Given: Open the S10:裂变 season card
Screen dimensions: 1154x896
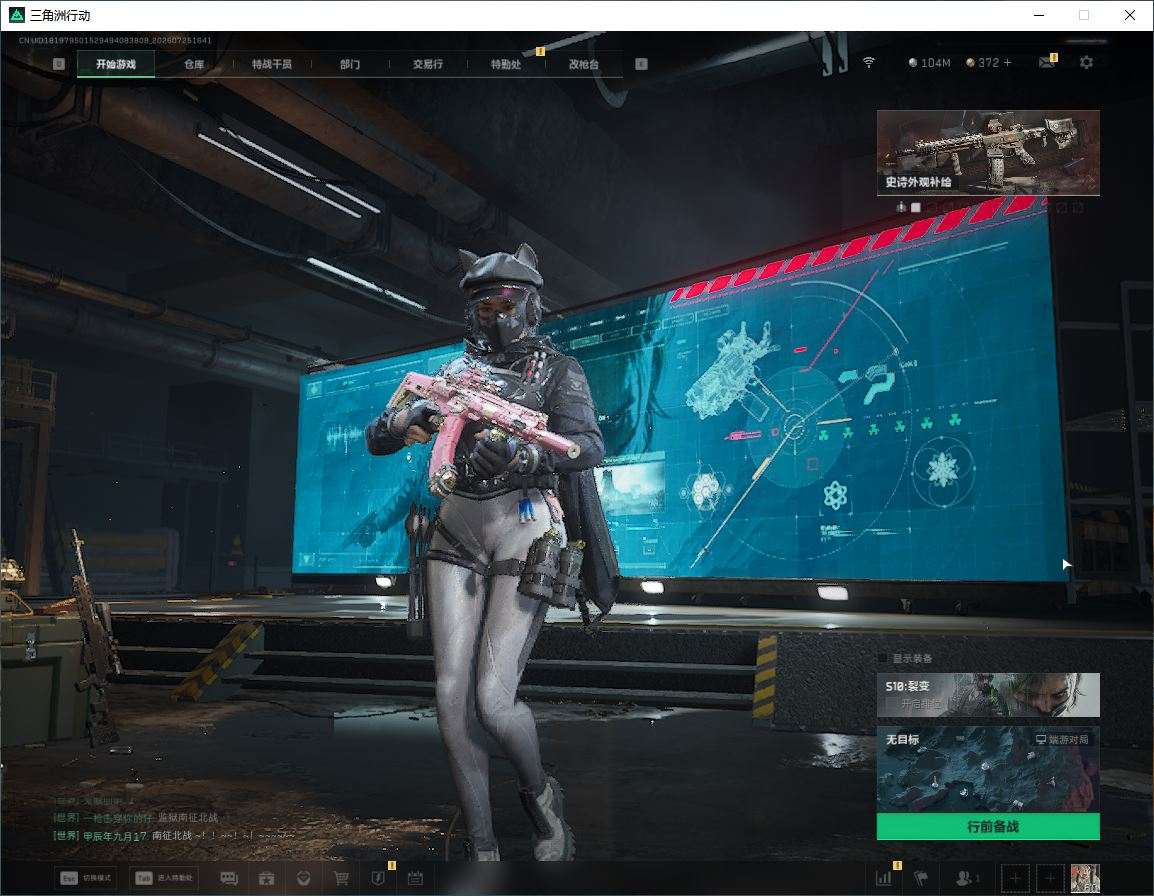Looking at the screenshot, I should [988, 694].
